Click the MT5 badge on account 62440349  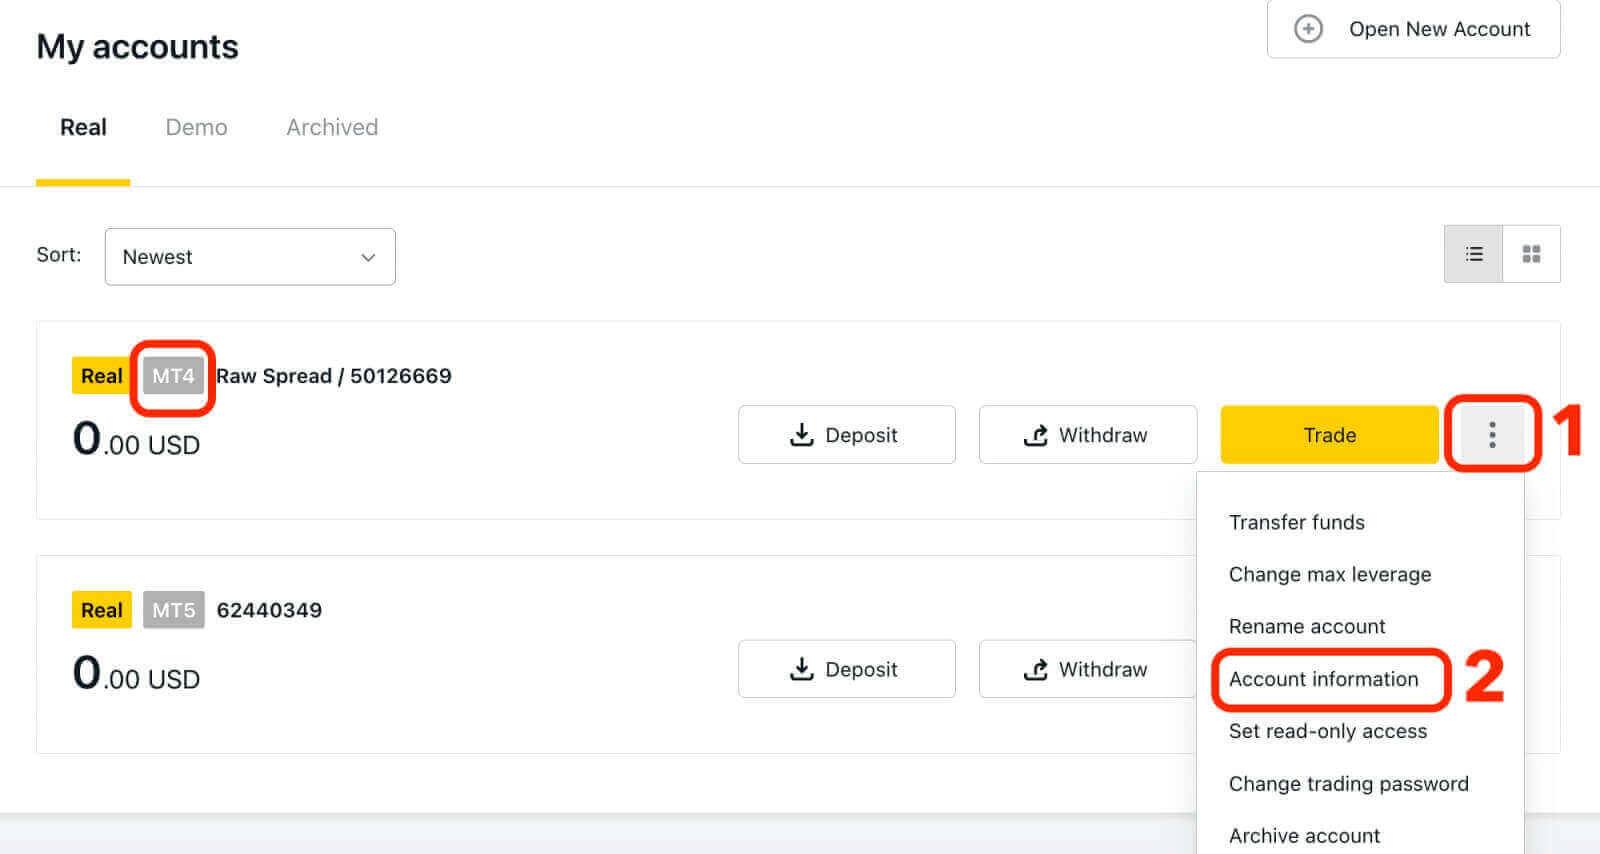[x=172, y=609]
